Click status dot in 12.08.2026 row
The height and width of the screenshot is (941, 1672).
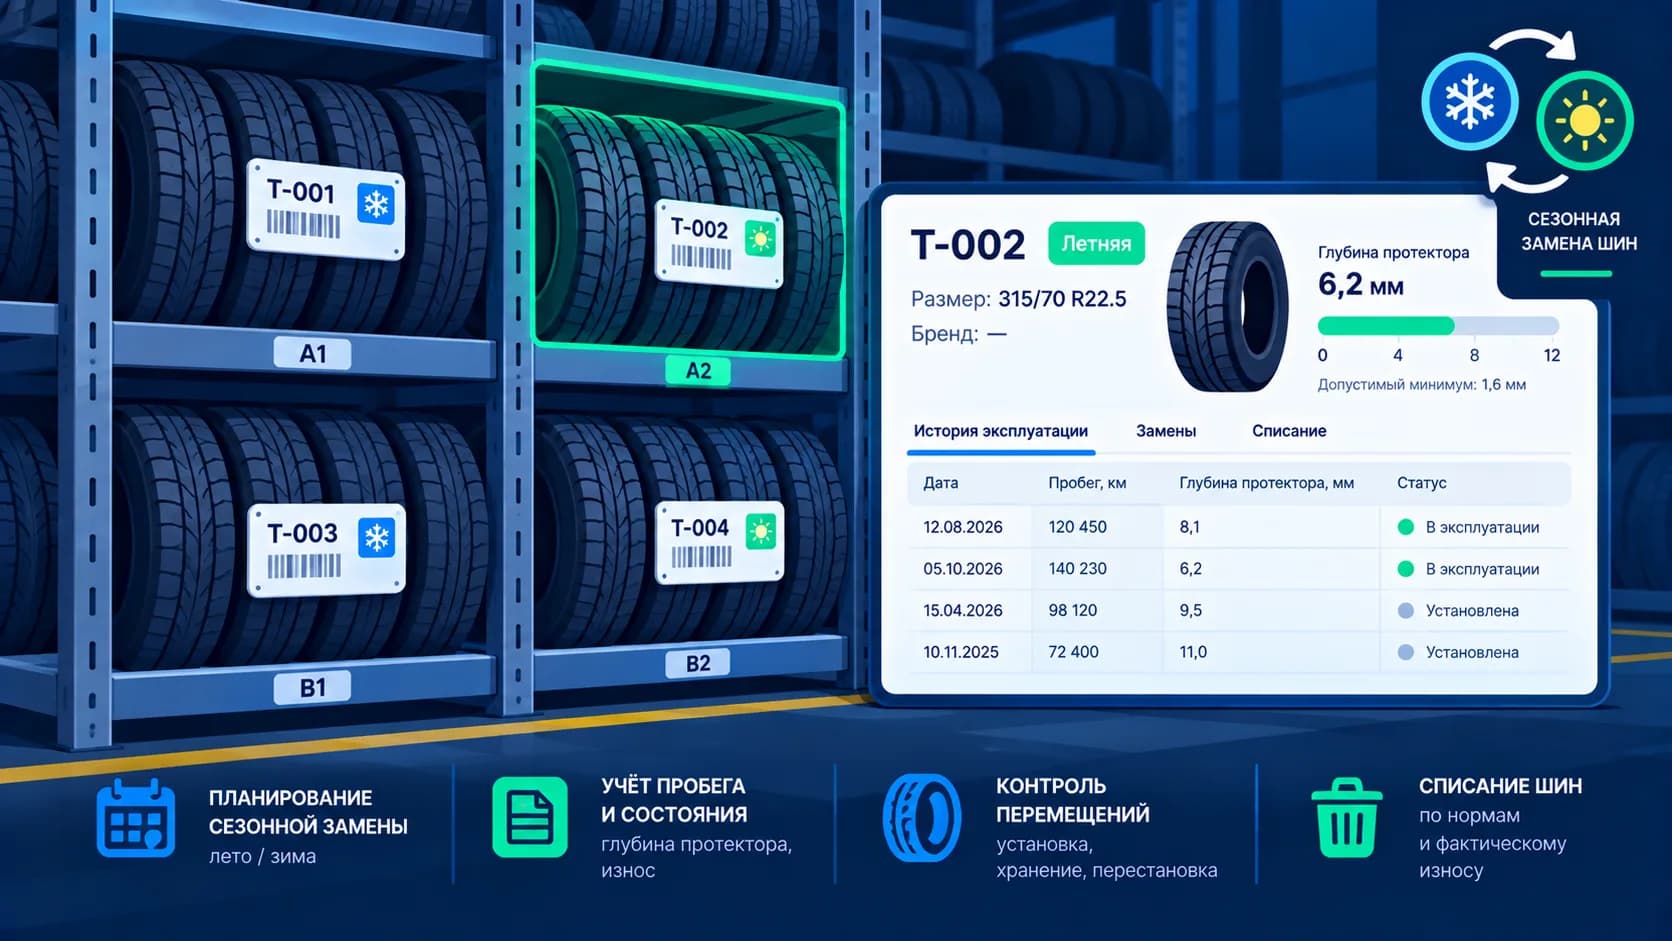(1405, 527)
